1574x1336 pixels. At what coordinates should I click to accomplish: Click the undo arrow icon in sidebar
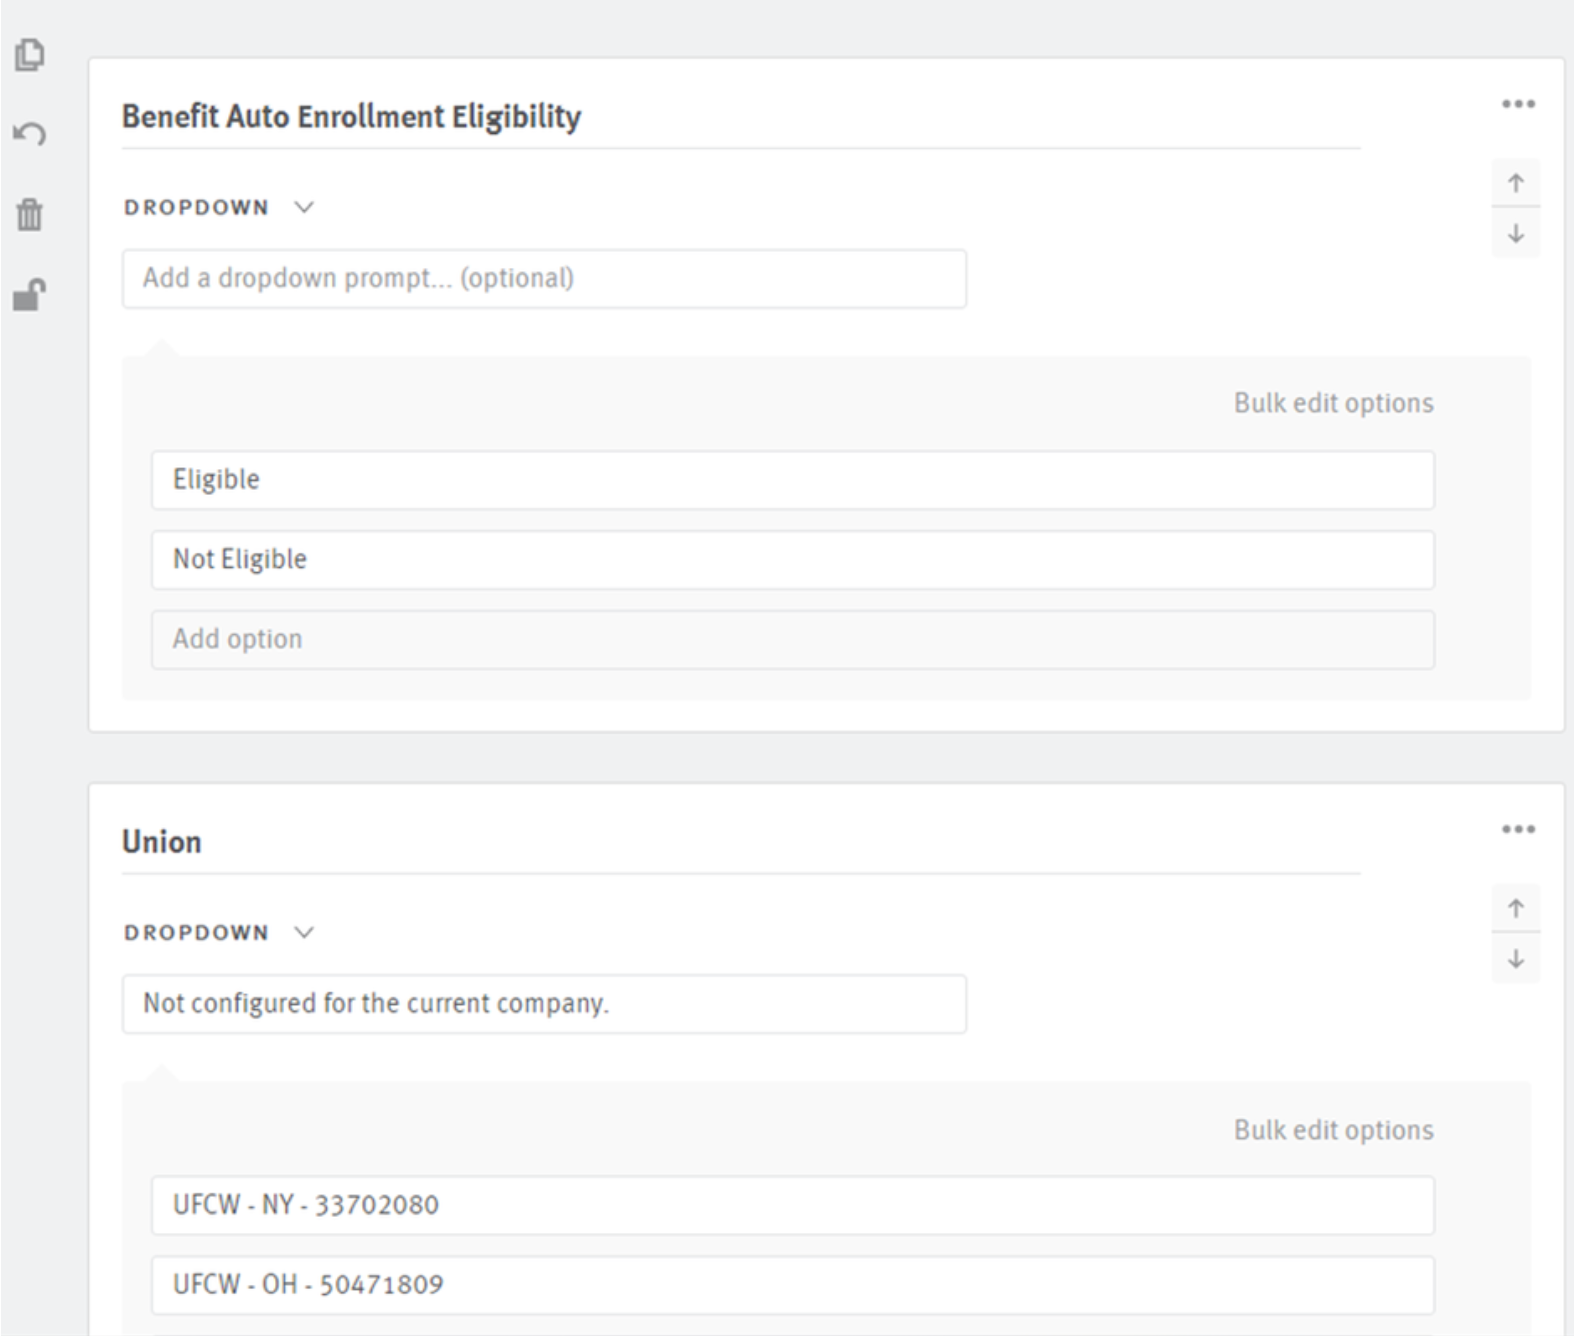[30, 134]
